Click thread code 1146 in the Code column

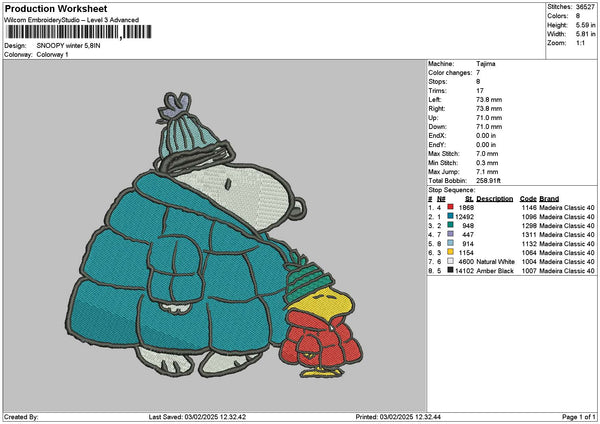click(529, 207)
